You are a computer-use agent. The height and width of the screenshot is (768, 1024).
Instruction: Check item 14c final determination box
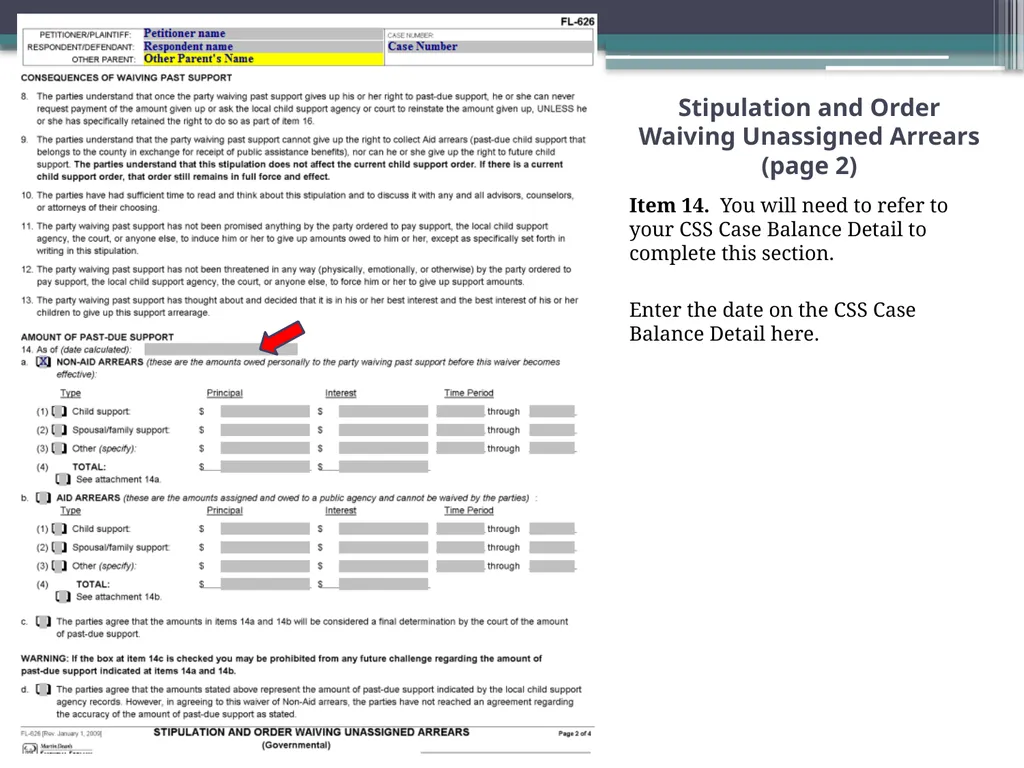[43, 622]
